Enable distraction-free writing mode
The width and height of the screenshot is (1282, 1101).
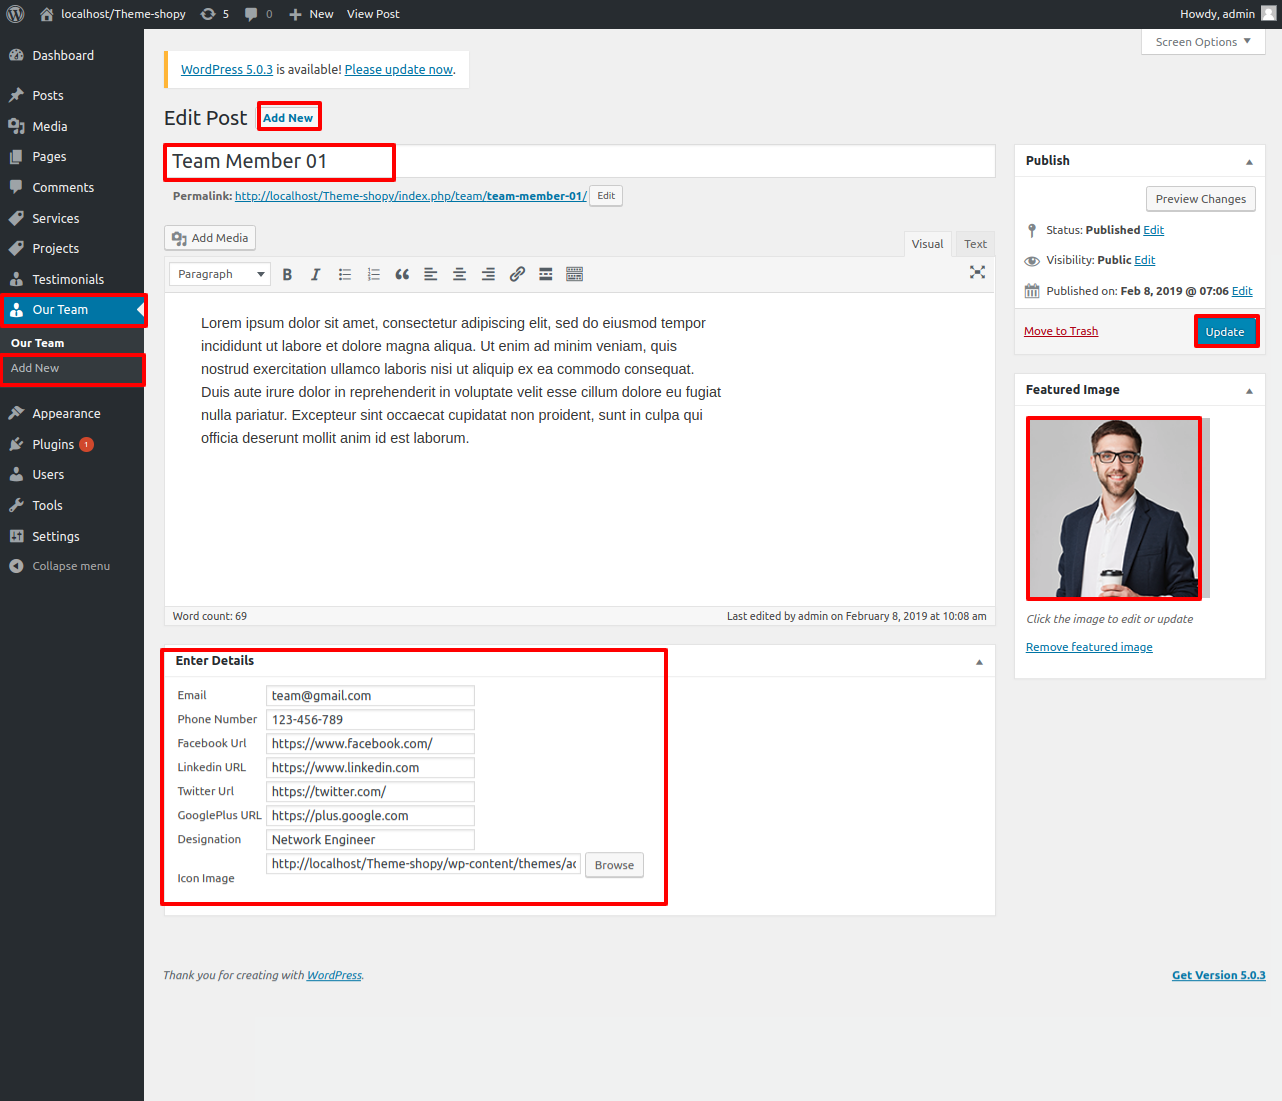(x=977, y=272)
